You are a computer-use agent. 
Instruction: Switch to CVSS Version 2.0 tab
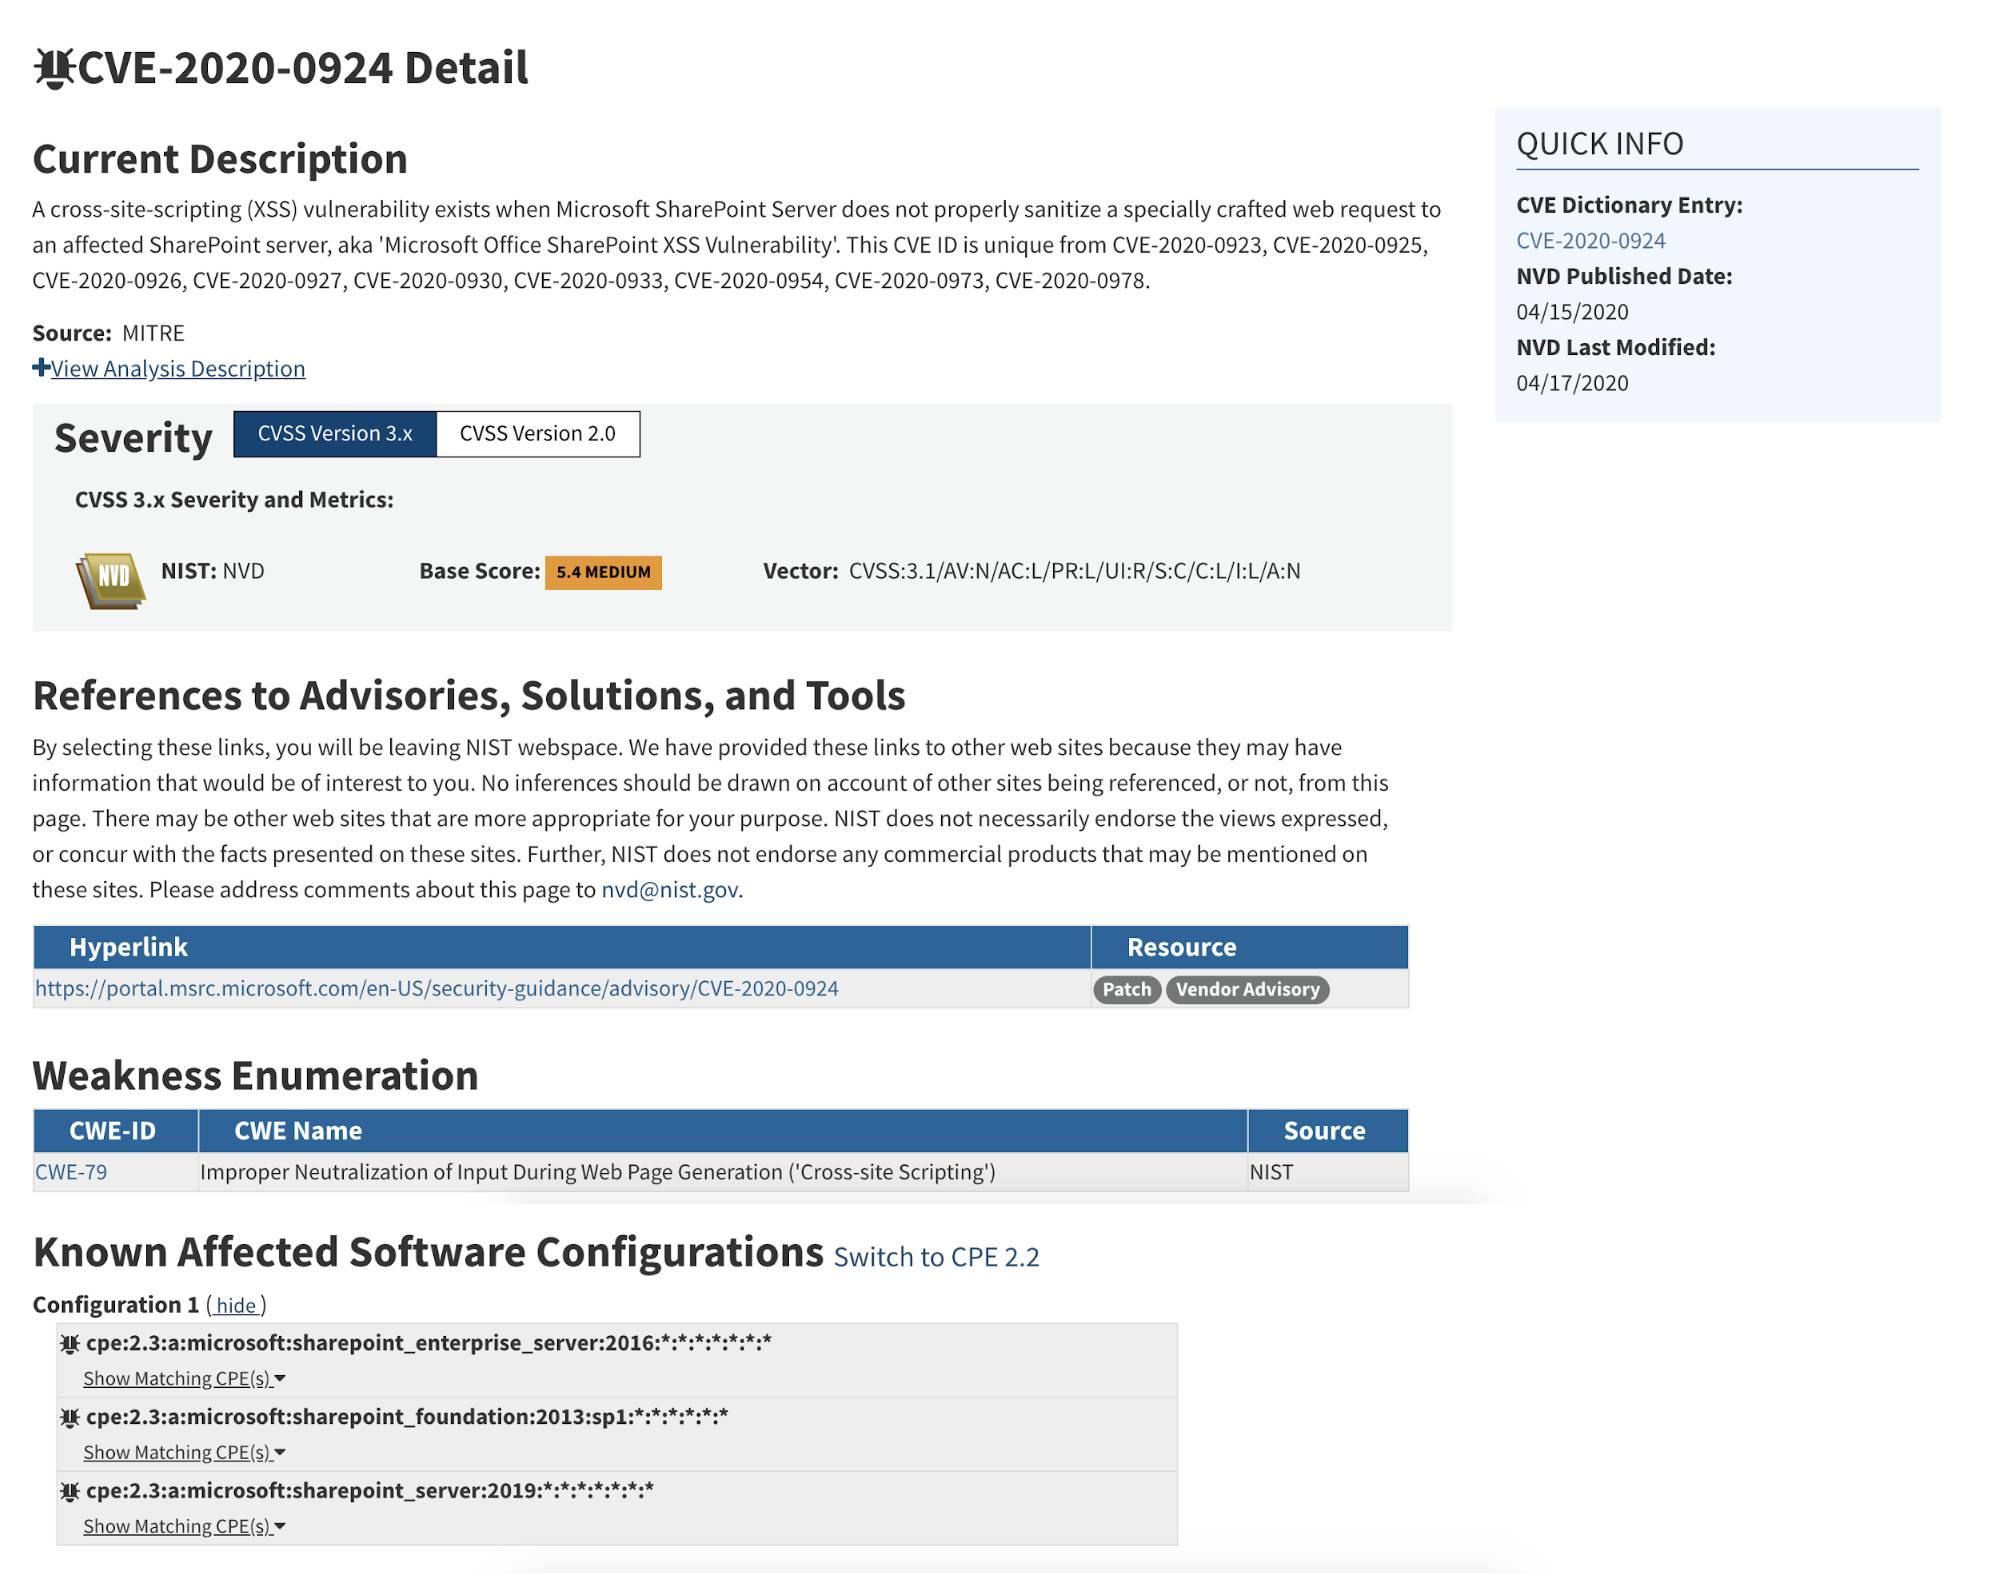tap(538, 434)
